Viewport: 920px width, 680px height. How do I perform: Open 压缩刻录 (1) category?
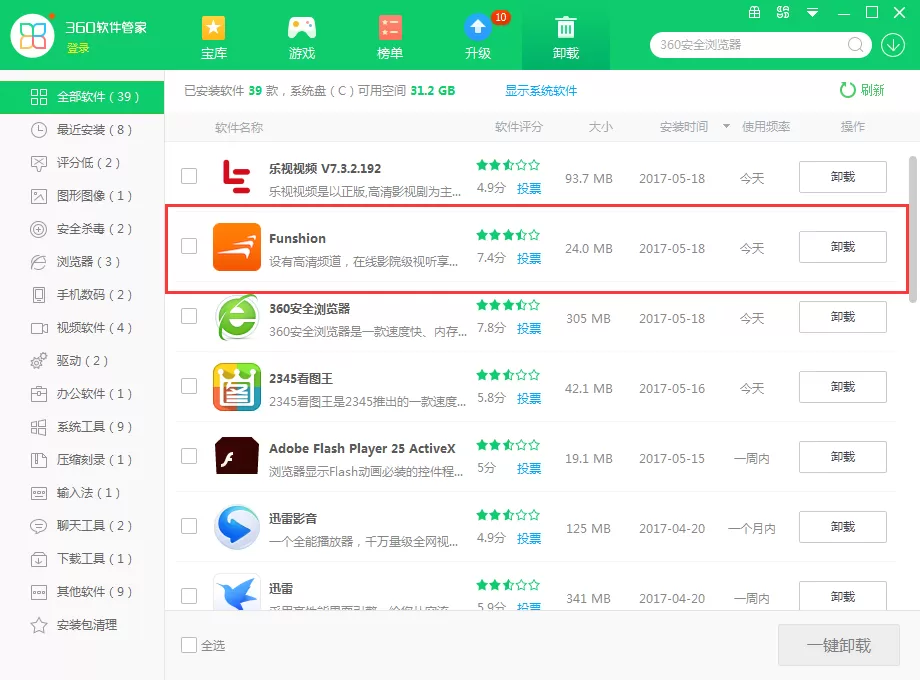(82, 459)
